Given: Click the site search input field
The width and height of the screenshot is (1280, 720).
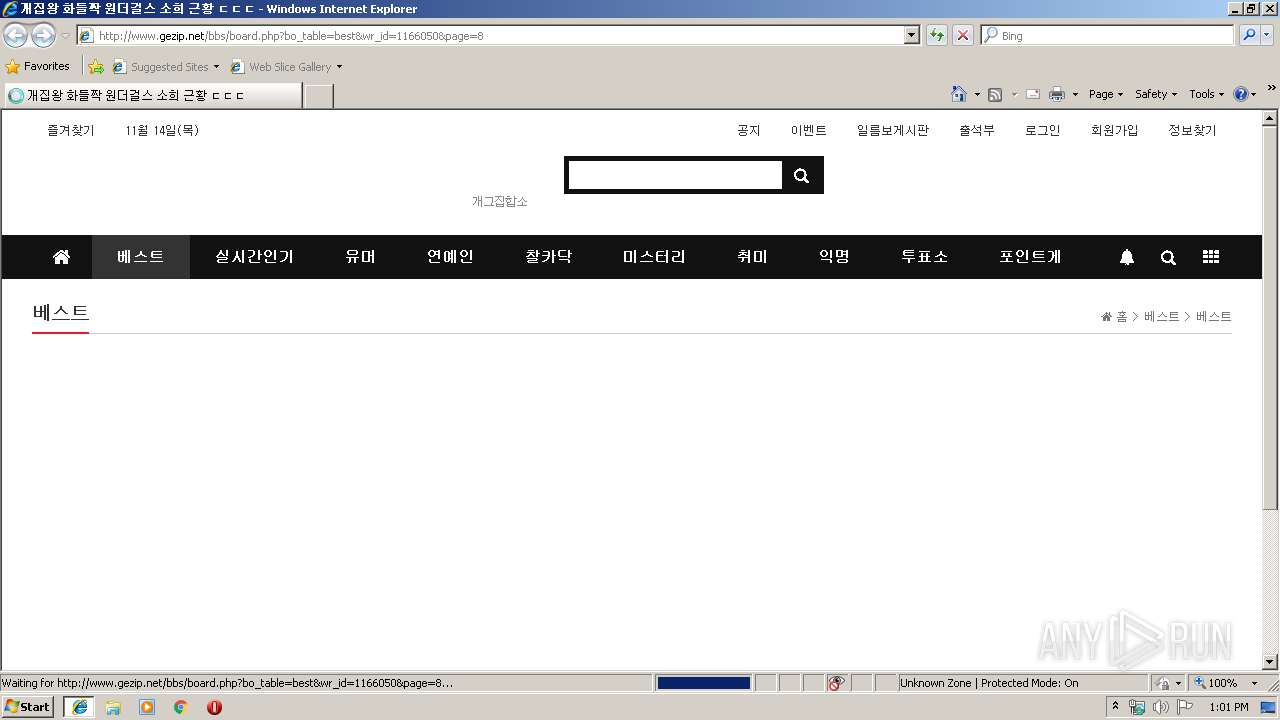Looking at the screenshot, I should point(675,175).
